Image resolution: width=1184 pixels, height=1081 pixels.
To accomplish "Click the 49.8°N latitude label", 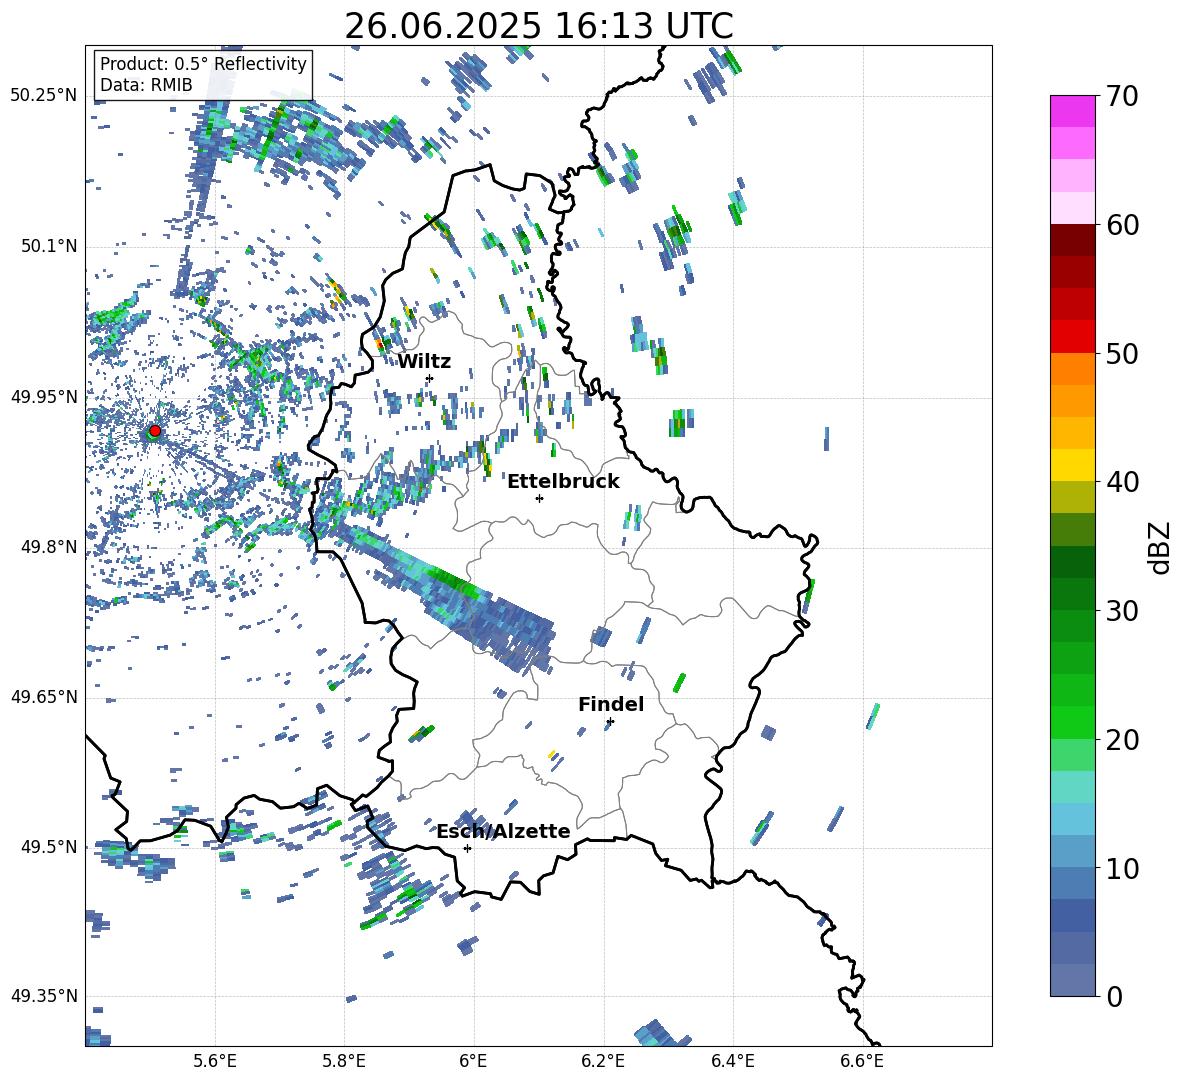I will pos(48,547).
